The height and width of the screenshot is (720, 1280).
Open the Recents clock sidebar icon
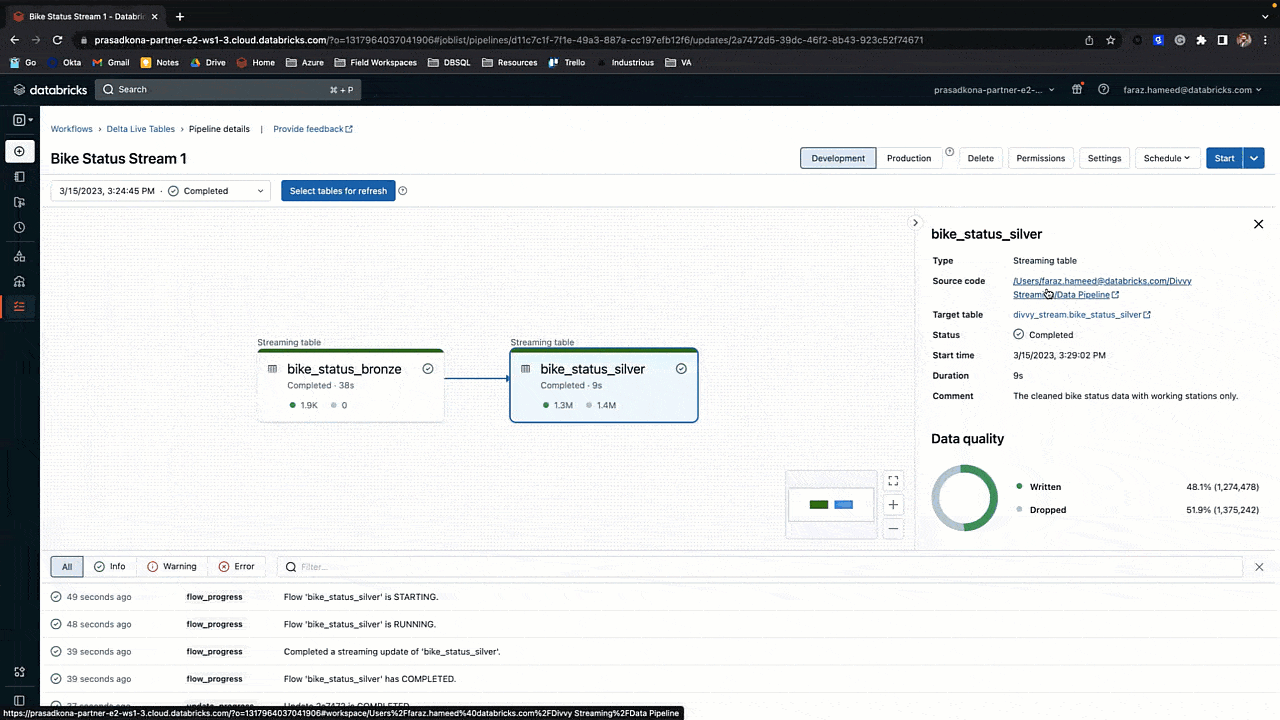pos(19,228)
